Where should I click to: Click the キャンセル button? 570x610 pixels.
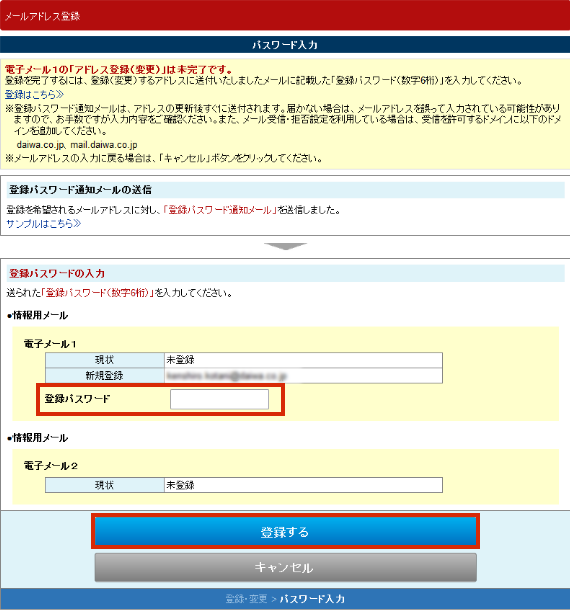[285, 567]
